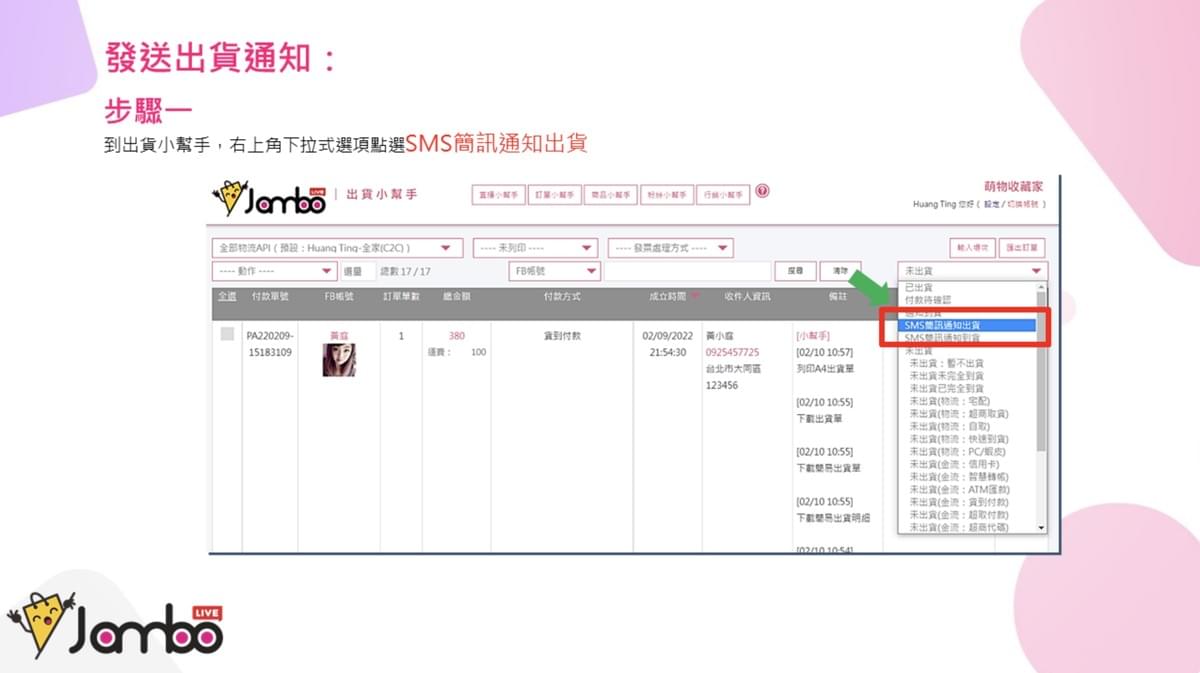This screenshot has height=673, width=1200.
Task: Click the dropdown list scroll down arrow
Action: (x=1041, y=527)
